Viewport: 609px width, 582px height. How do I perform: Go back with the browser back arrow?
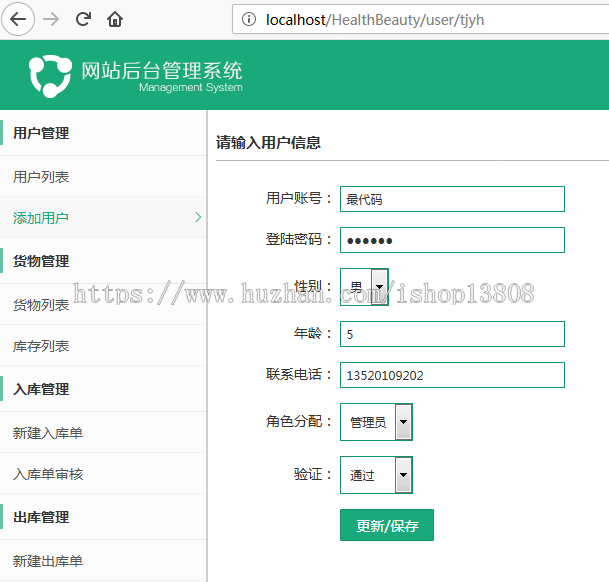tap(18, 19)
